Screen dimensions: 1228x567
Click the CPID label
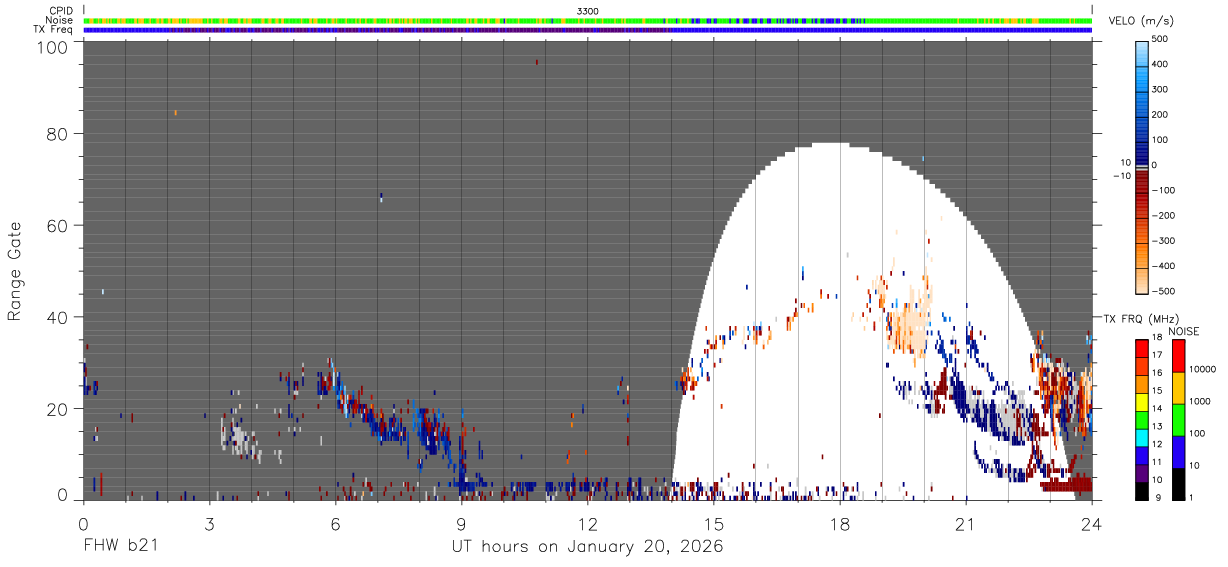click(63, 11)
